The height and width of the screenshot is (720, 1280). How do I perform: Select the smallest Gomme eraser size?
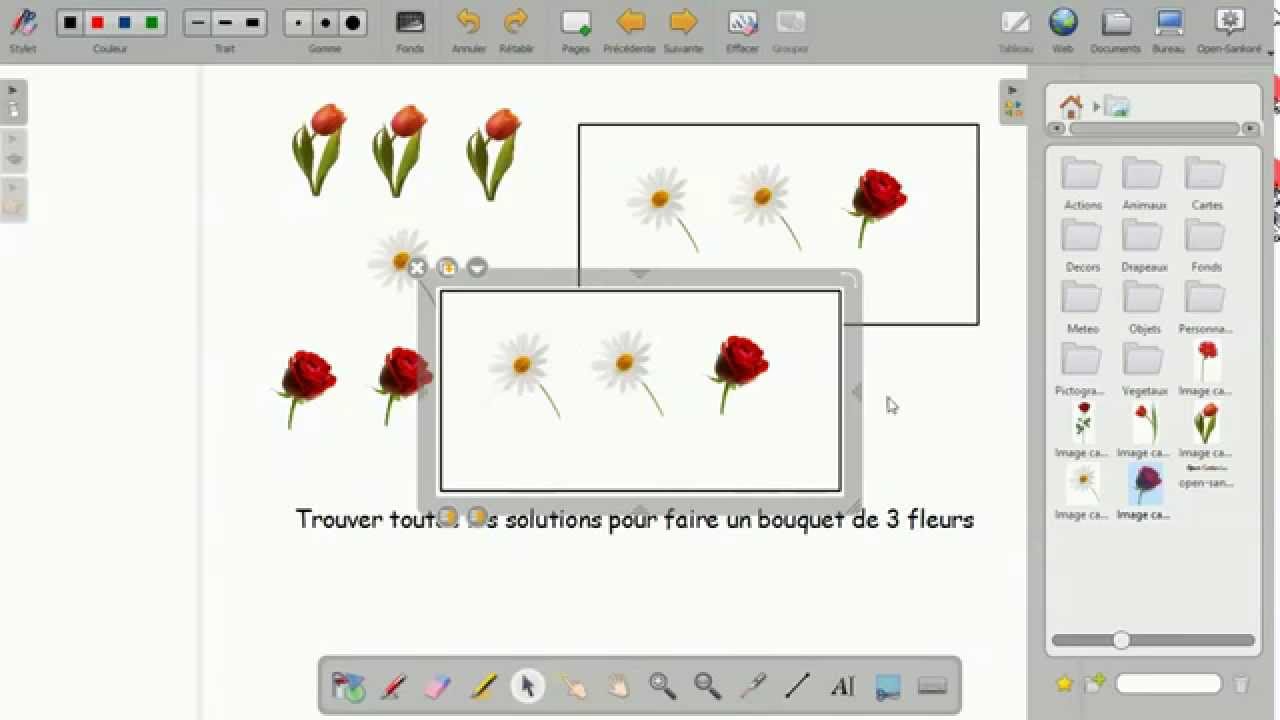[298, 23]
